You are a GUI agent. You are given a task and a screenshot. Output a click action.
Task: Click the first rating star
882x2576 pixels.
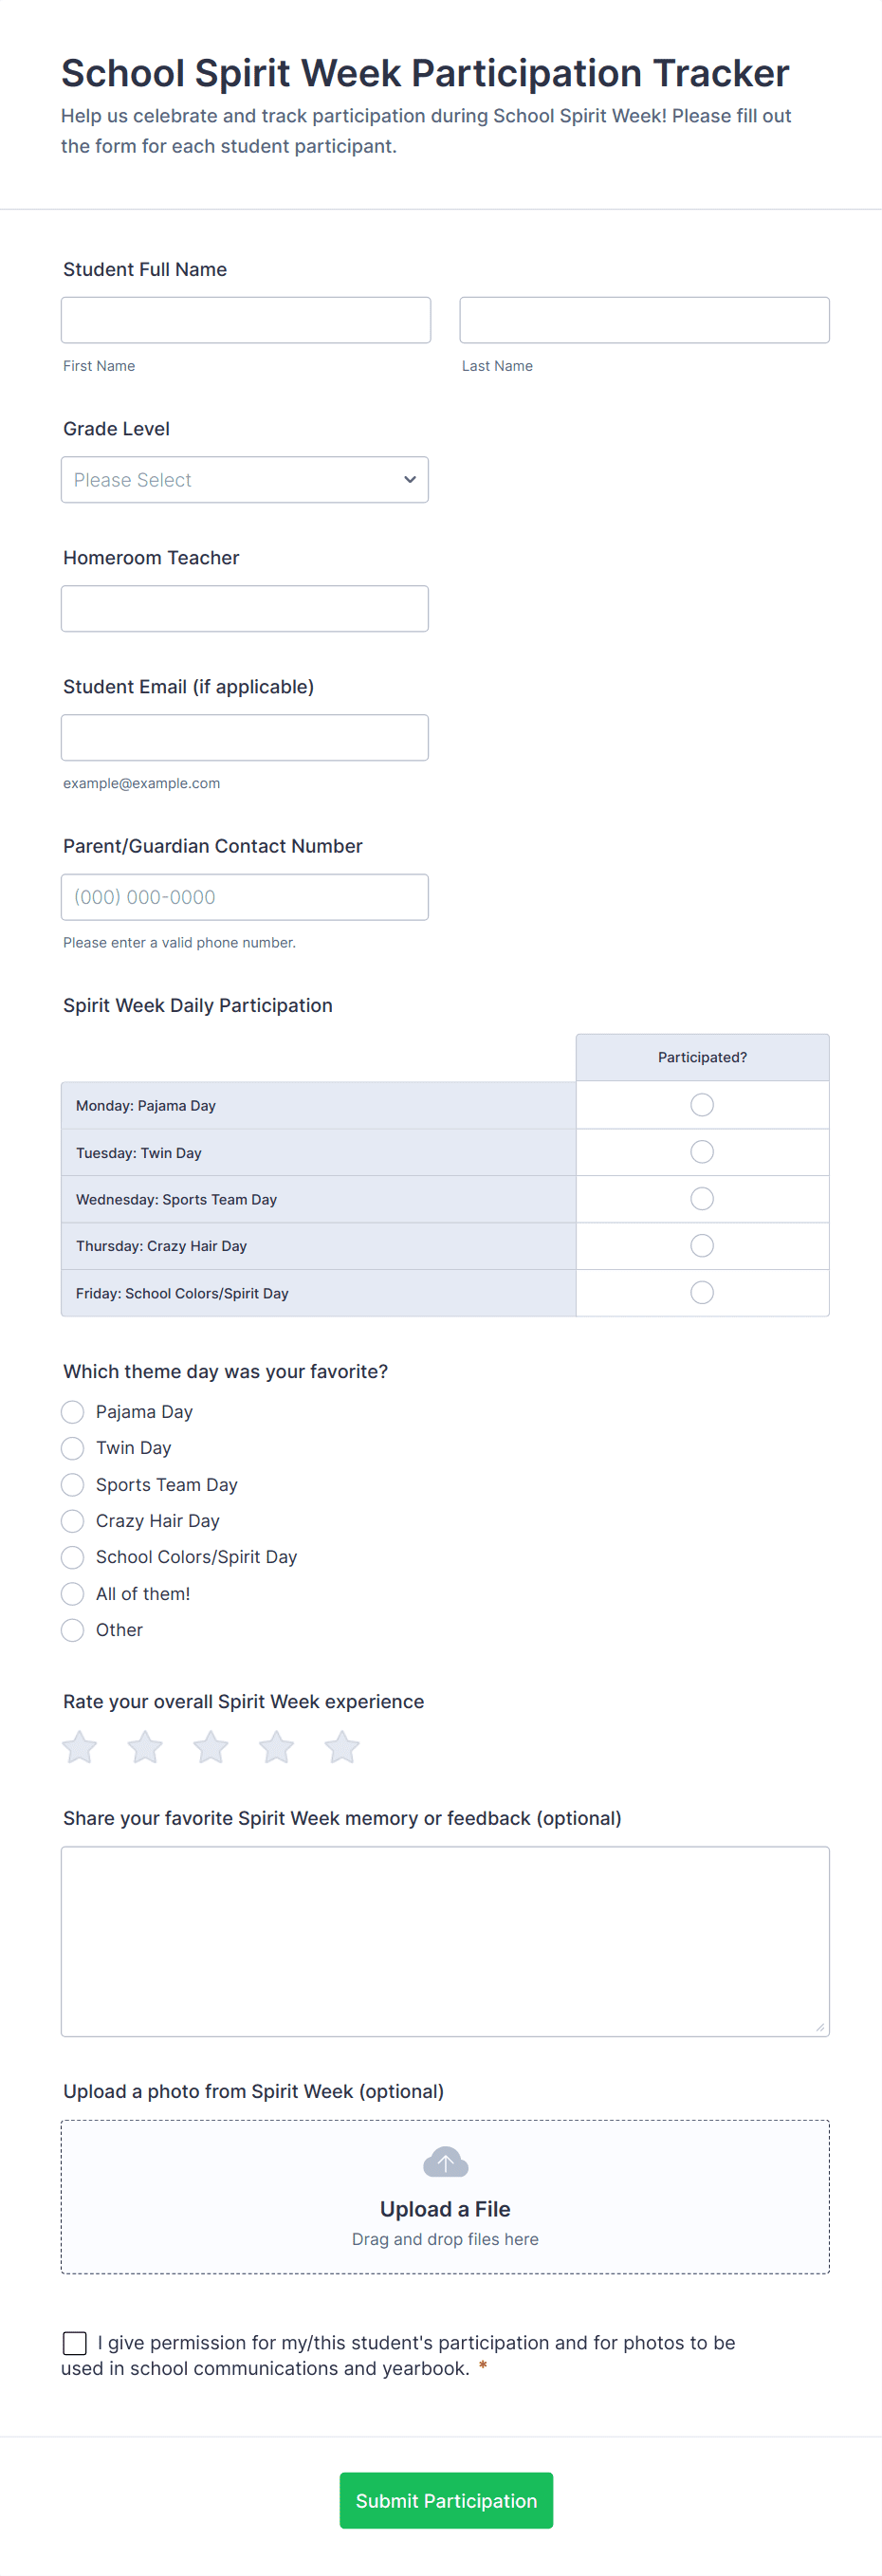coord(79,1748)
